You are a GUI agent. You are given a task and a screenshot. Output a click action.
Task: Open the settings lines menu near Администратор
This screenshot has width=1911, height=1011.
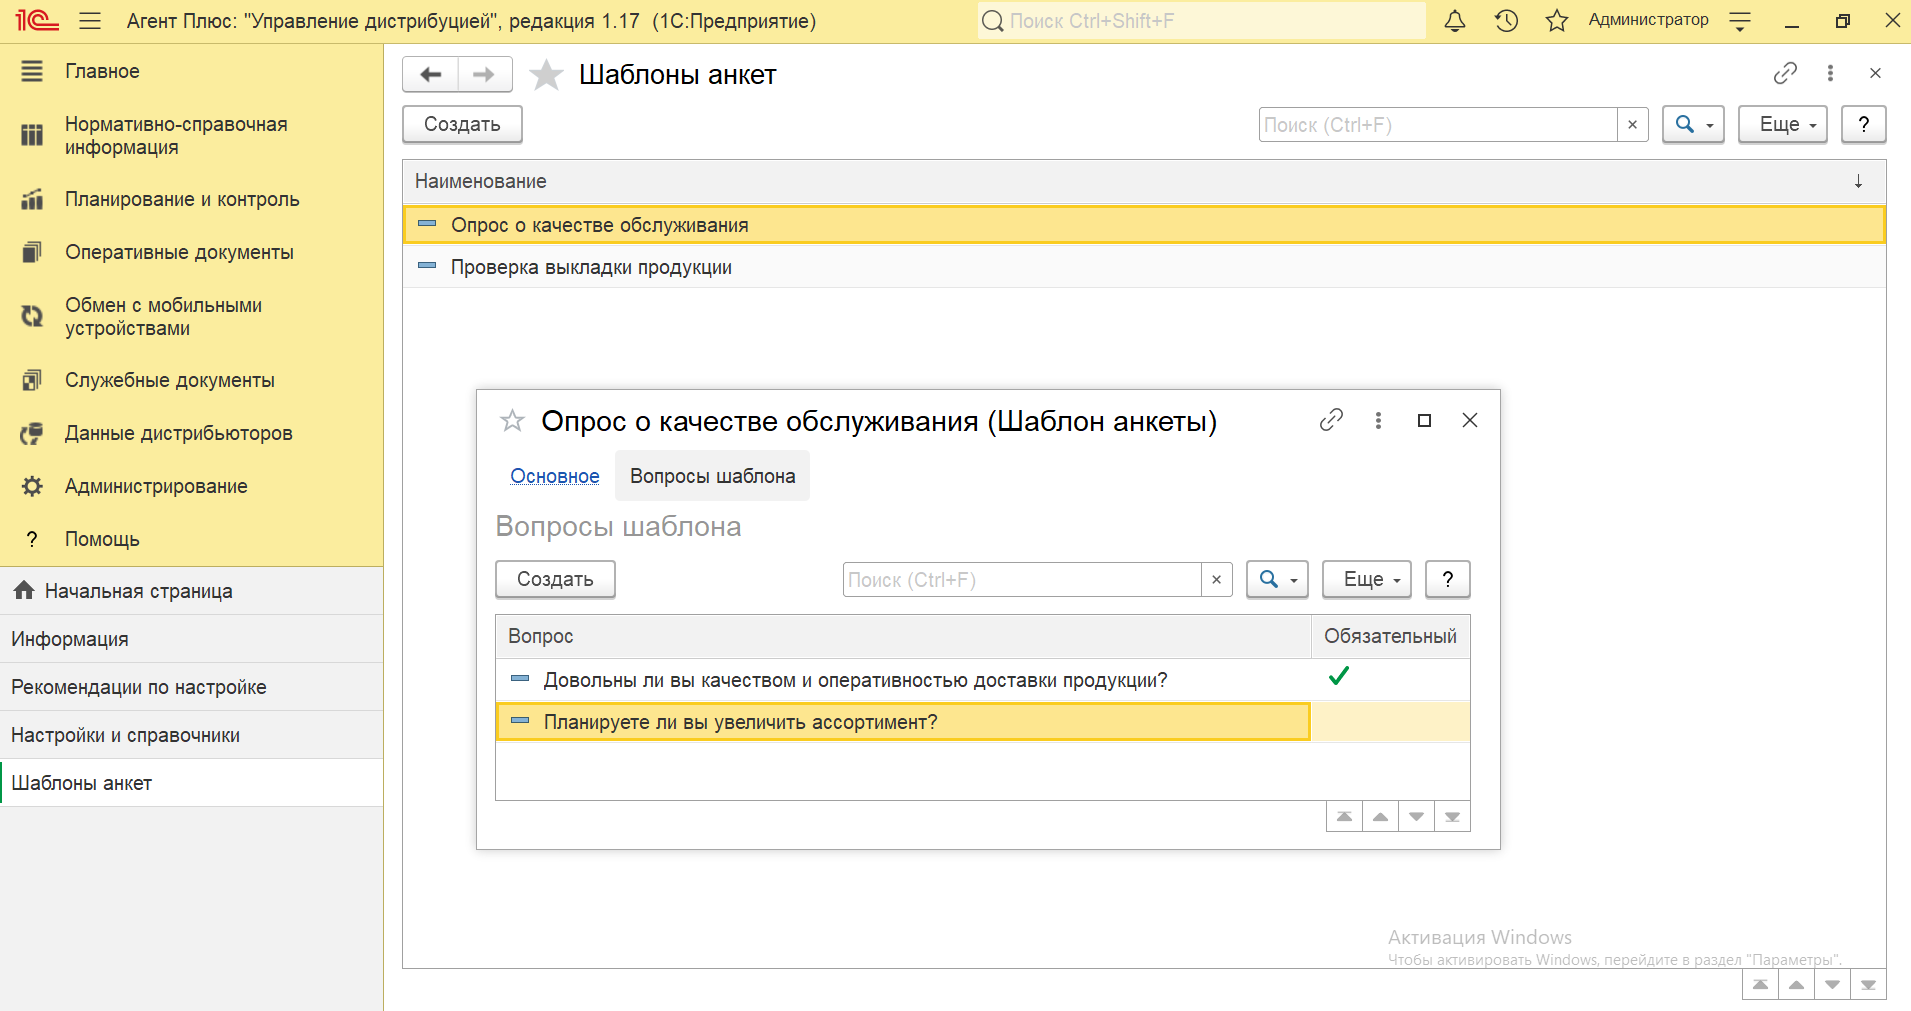click(1740, 21)
